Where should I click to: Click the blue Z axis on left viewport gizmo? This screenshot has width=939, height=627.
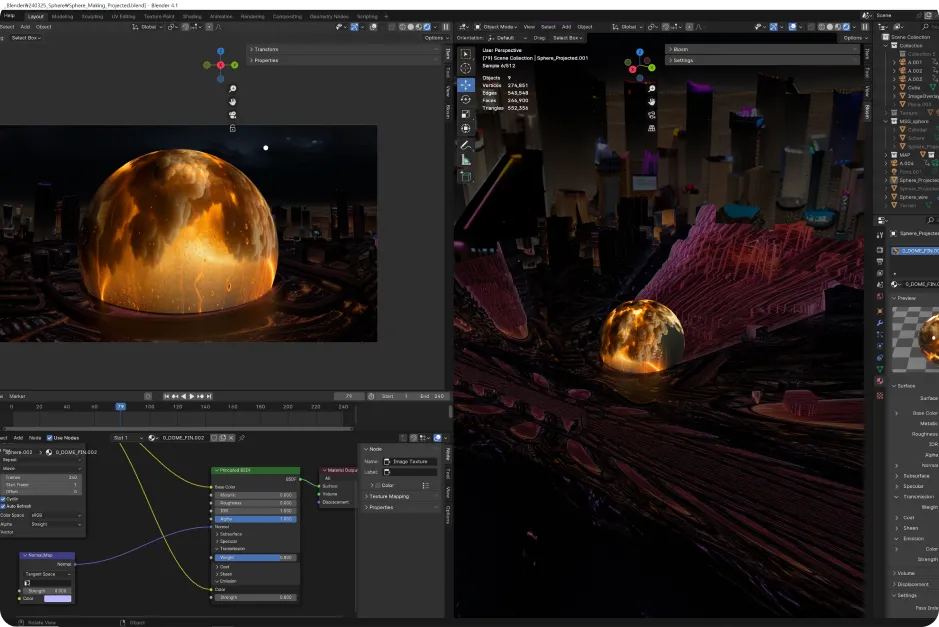point(220,52)
